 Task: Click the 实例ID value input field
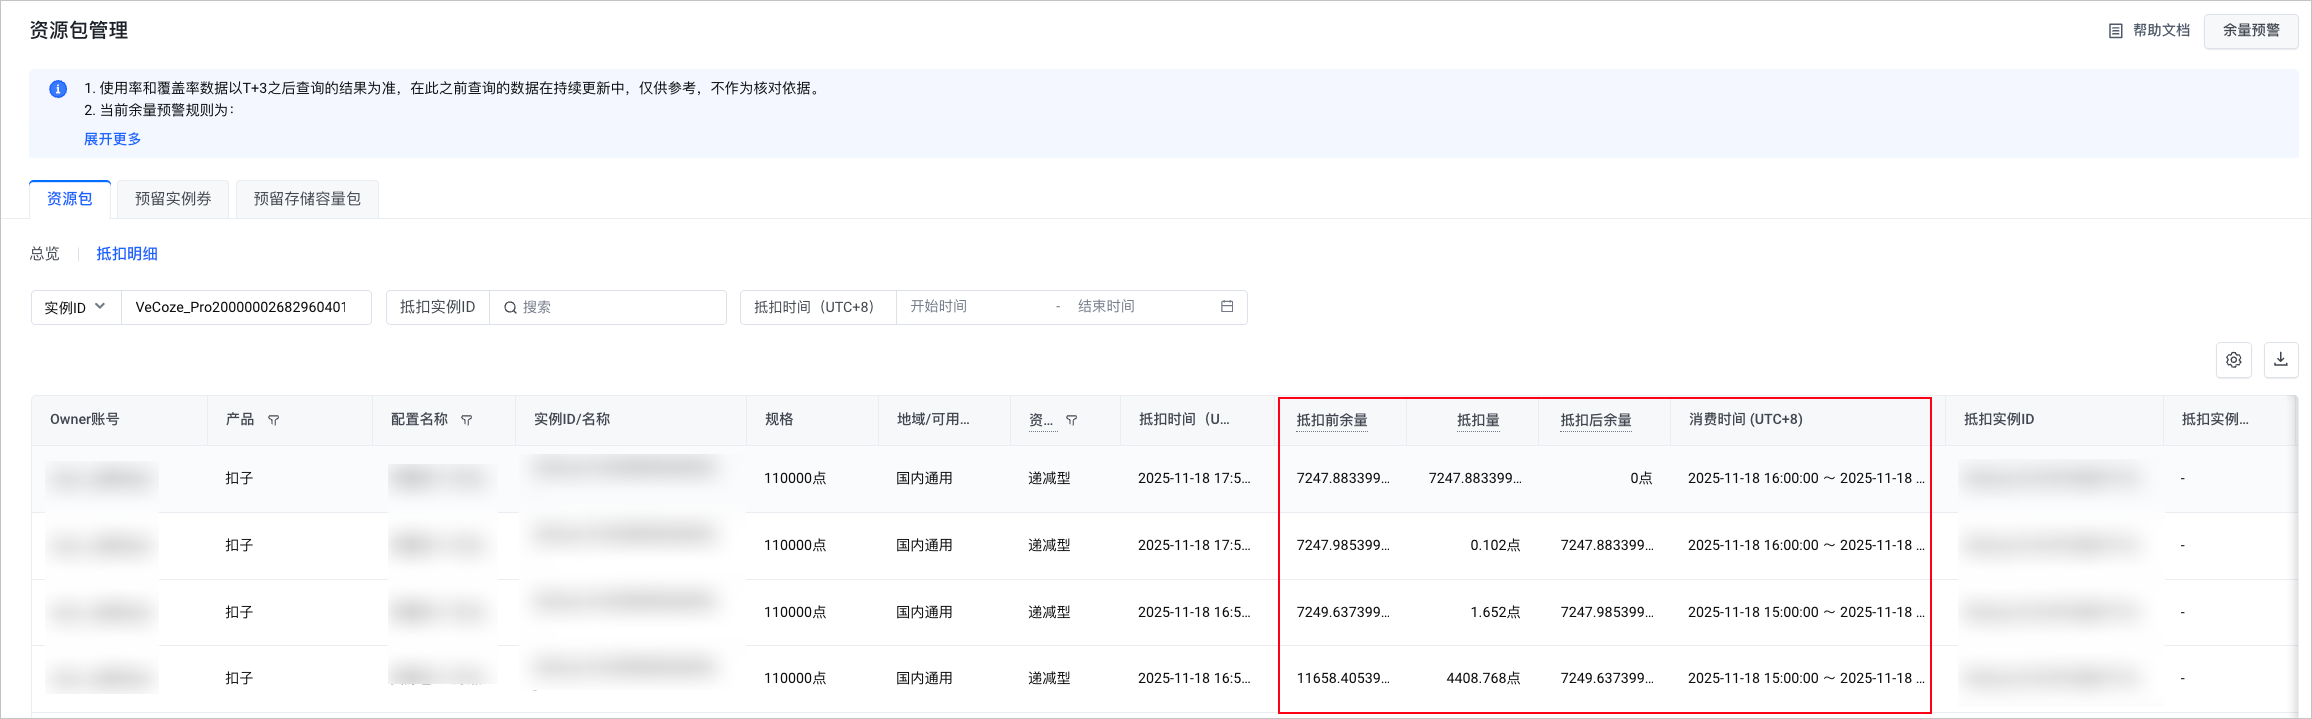pyautogui.click(x=245, y=307)
